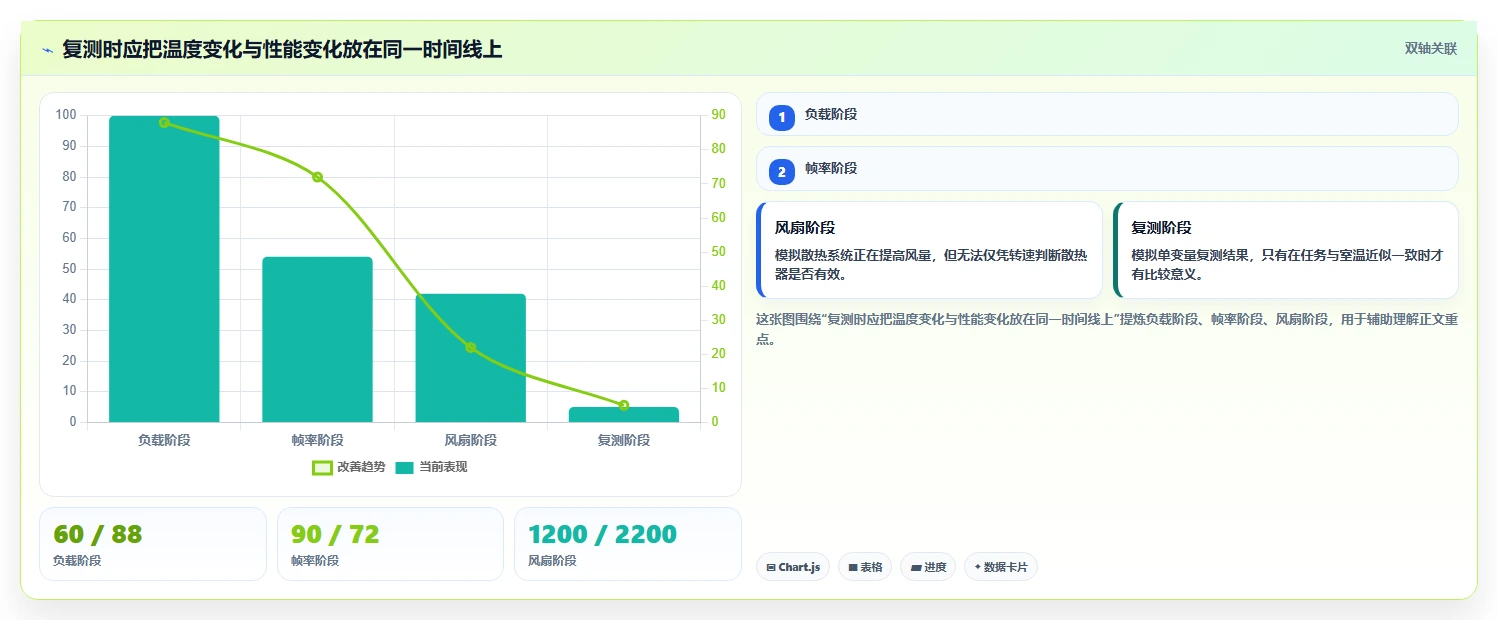The height and width of the screenshot is (620, 1498).
Task: Click the 复测阶段 bar in chart
Action: point(623,414)
